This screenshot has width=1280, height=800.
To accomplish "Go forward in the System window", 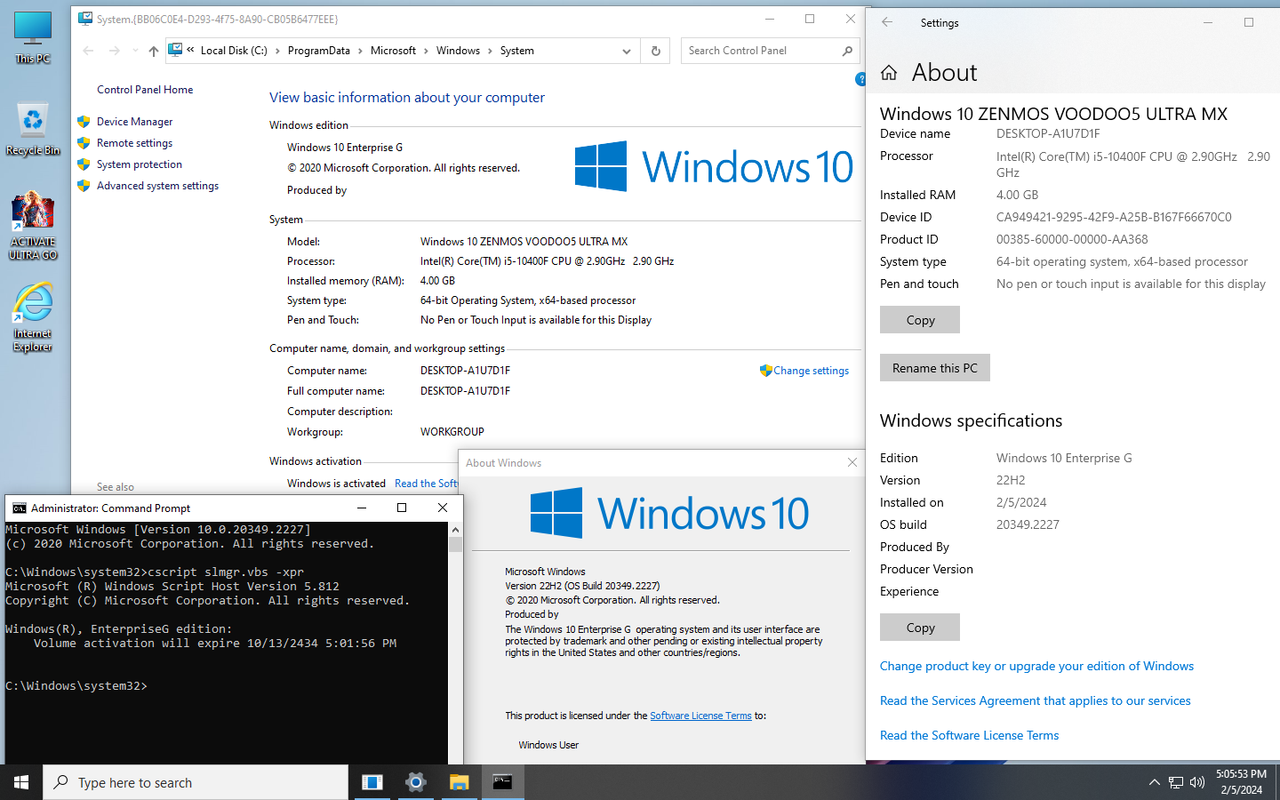I will click(x=115, y=51).
